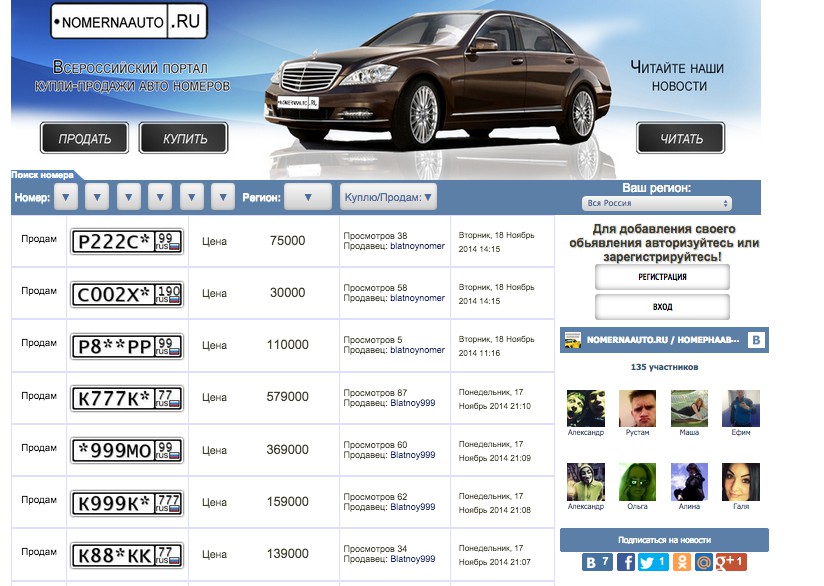Click the Facebook share icon

pos(625,562)
